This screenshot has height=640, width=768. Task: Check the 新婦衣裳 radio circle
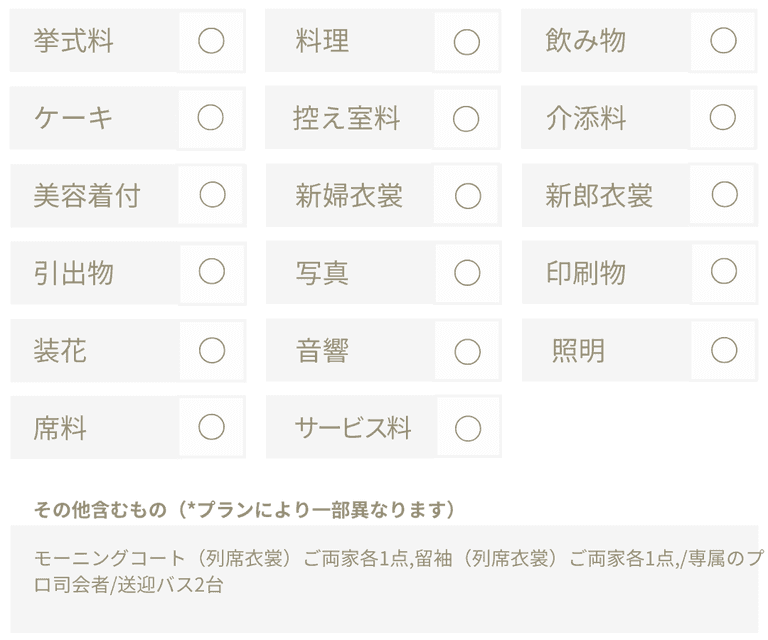coord(468,196)
